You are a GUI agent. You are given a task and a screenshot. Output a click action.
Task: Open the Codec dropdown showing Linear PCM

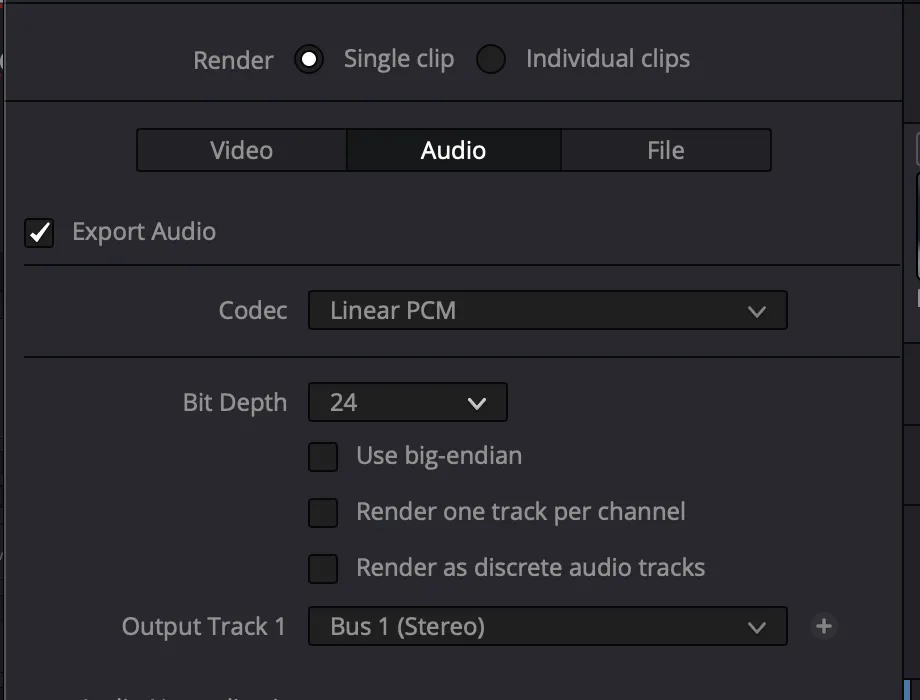546,311
